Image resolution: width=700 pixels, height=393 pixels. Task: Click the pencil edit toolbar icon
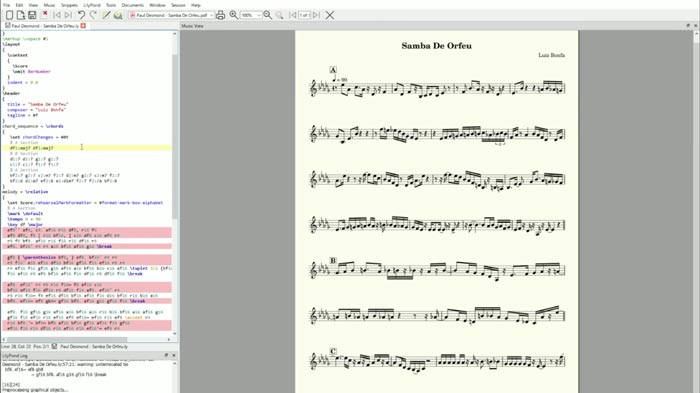106,15
